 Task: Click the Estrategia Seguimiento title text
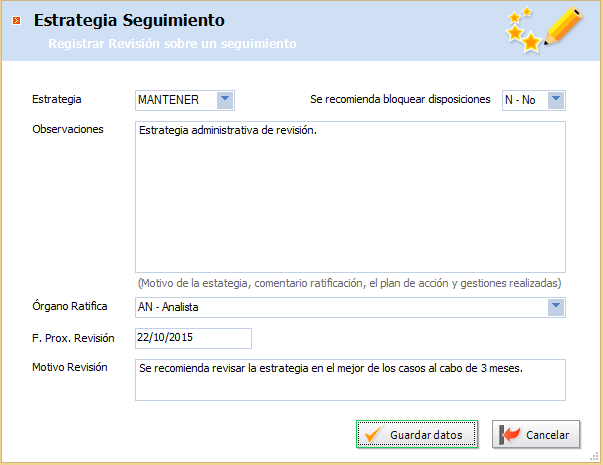pyautogui.click(x=129, y=20)
